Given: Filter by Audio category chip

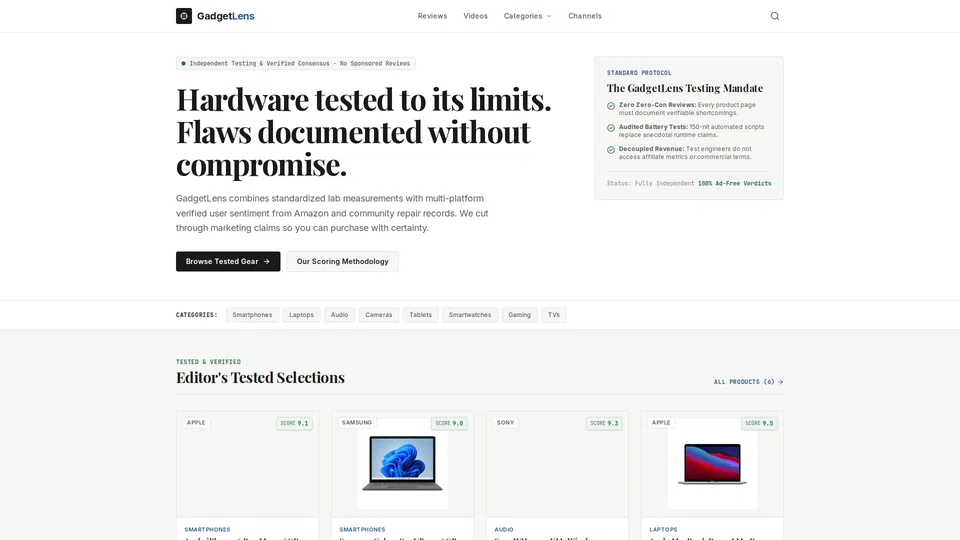Looking at the screenshot, I should pyautogui.click(x=339, y=315).
